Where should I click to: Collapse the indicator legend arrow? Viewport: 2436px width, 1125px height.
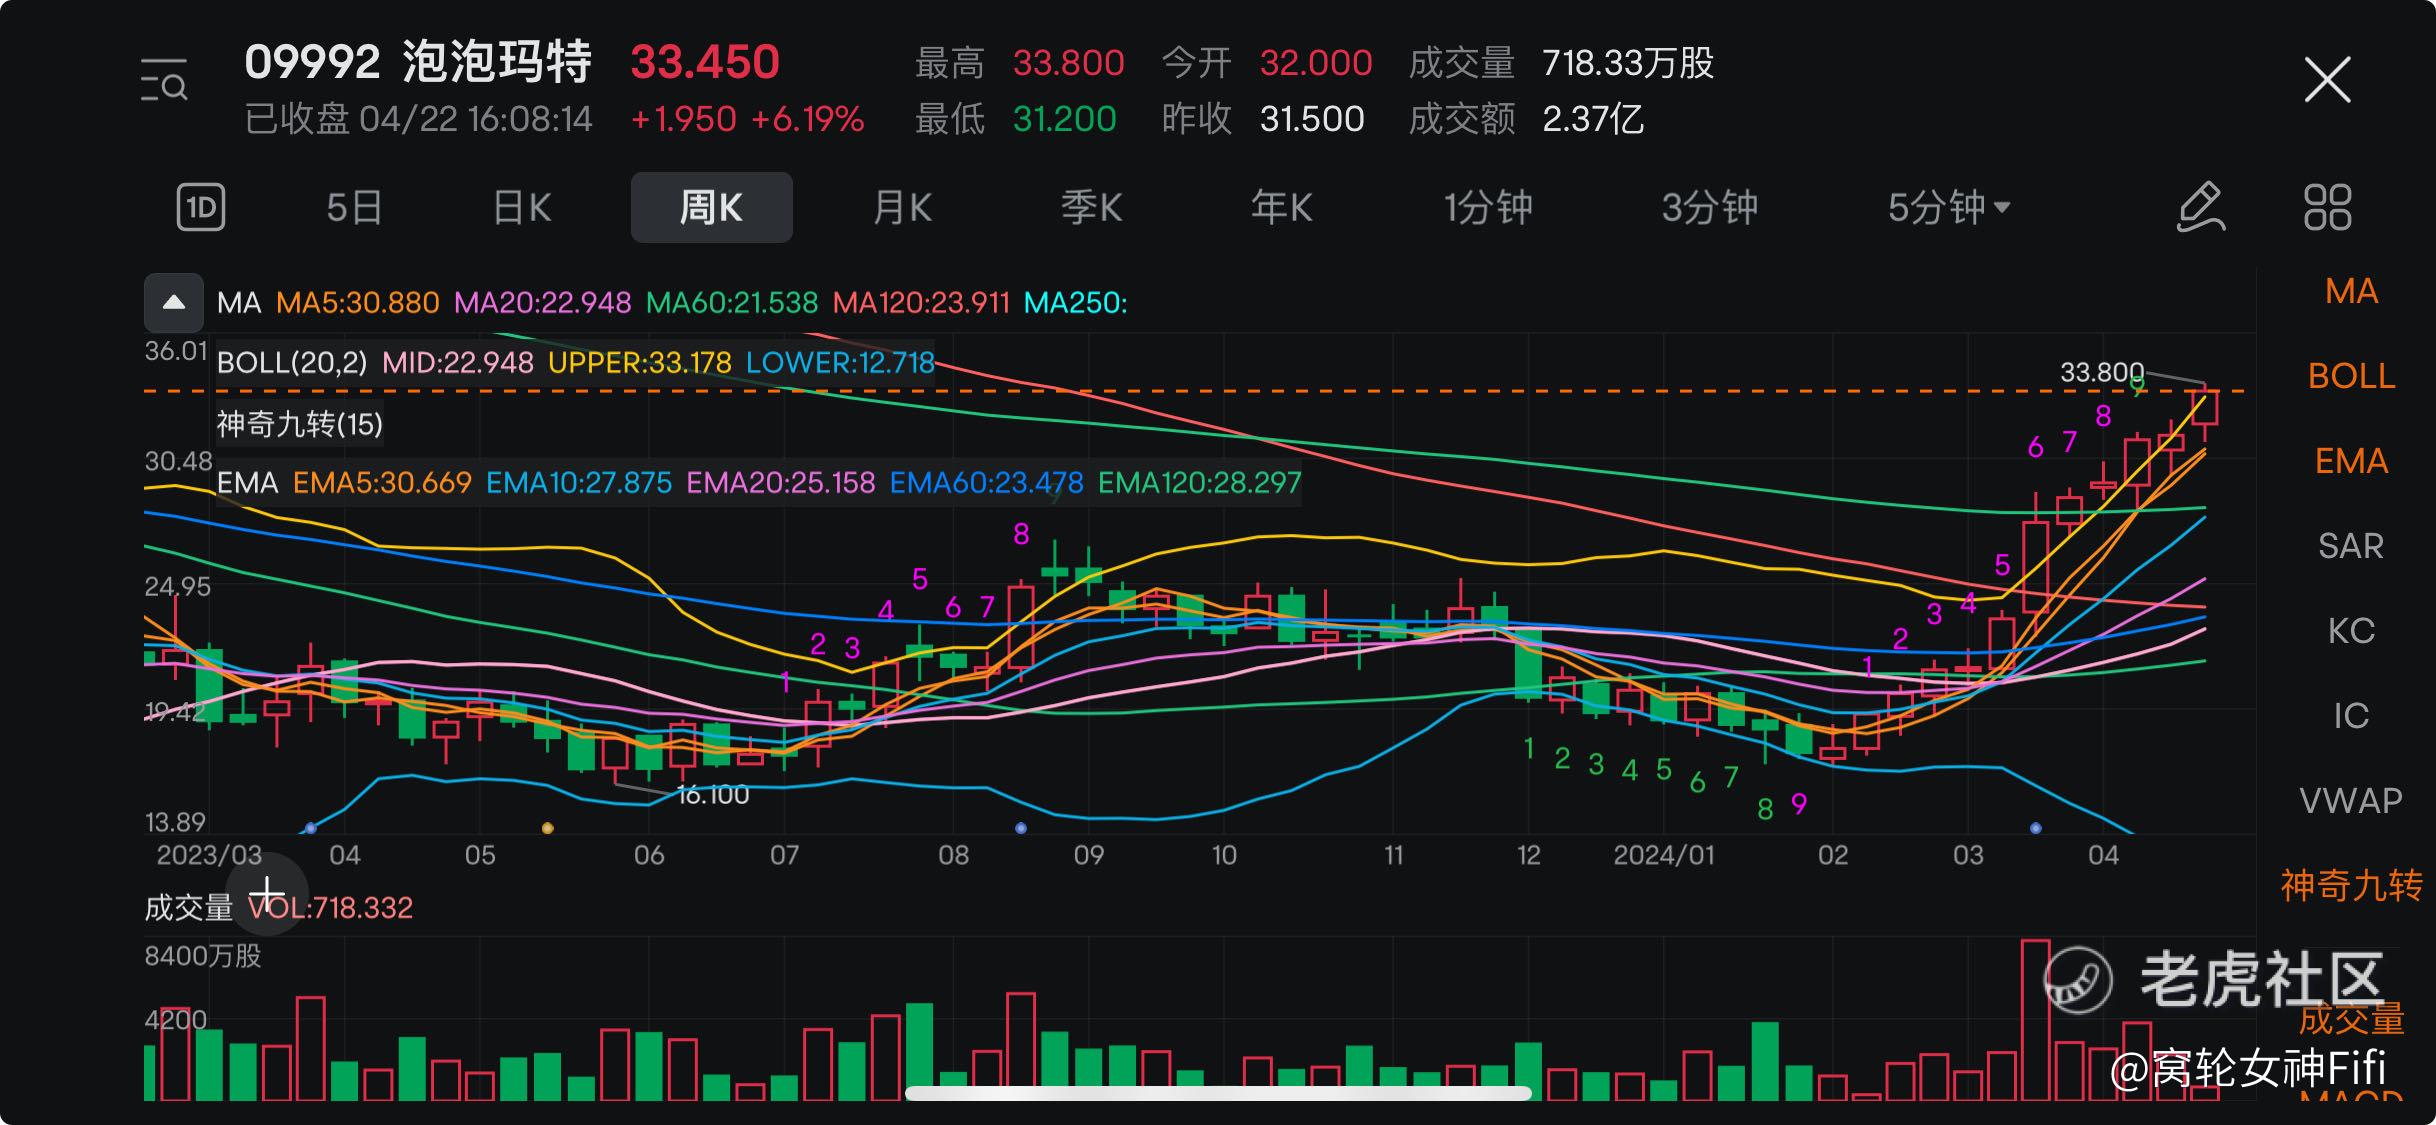(x=174, y=303)
